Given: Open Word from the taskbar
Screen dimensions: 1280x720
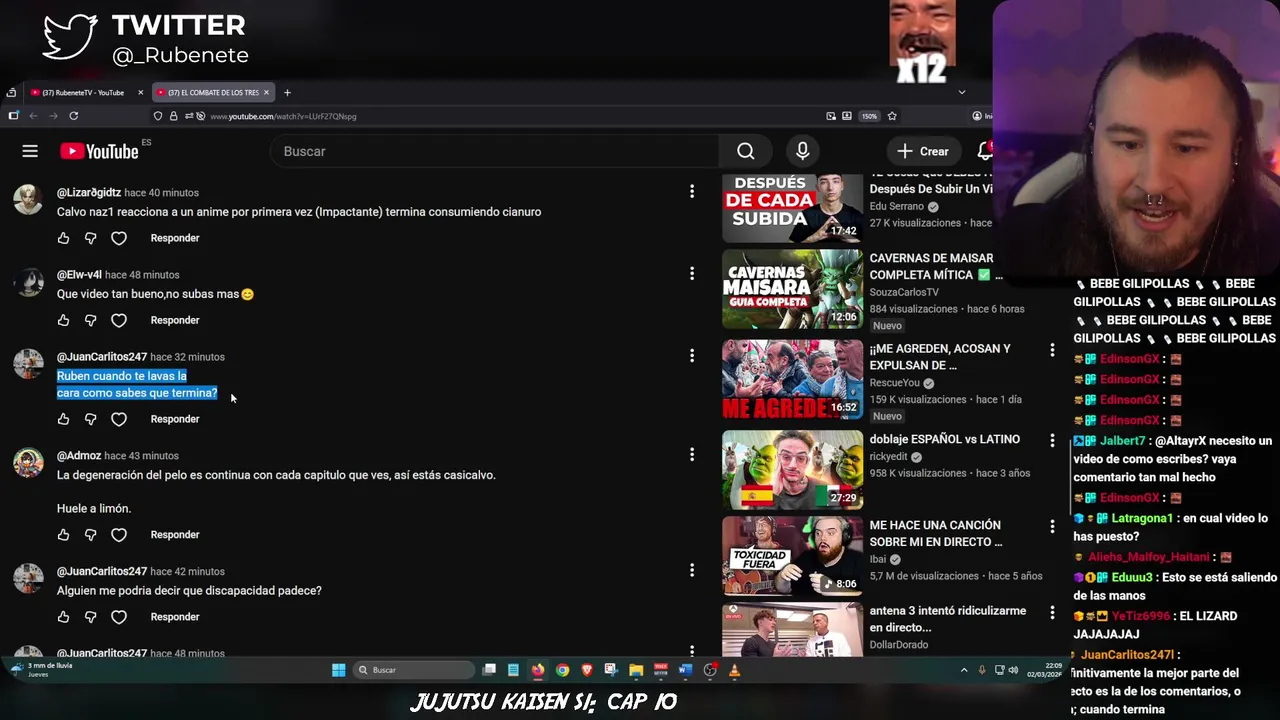Looking at the screenshot, I should click(x=685, y=670).
